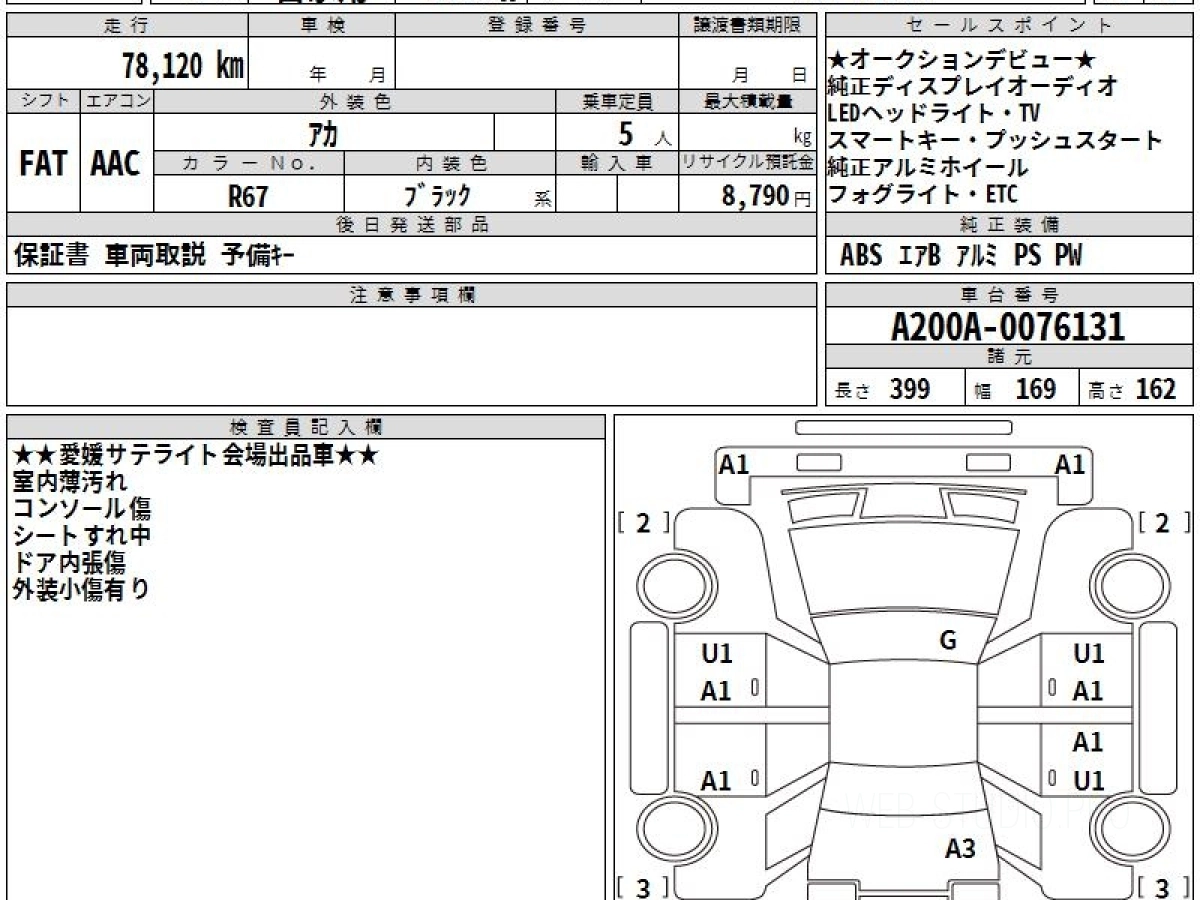Select the color number R67
1200x900 pixels.
[248, 196]
